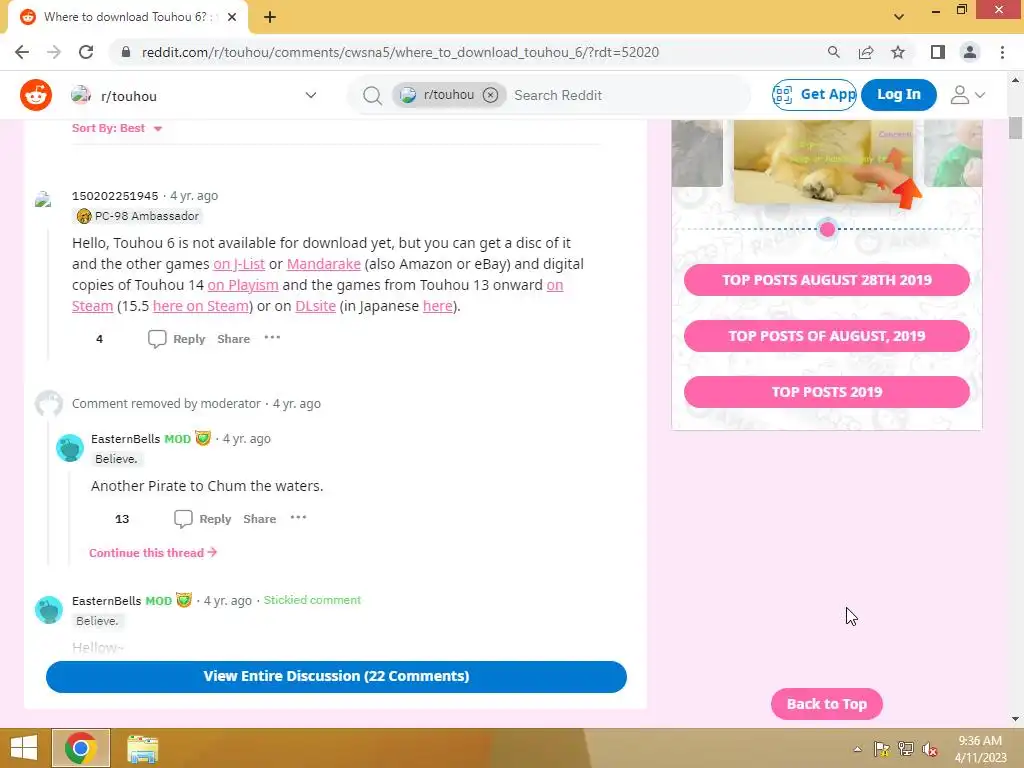Share 150202251945's comment
The width and height of the screenshot is (1024, 768).
click(233, 339)
